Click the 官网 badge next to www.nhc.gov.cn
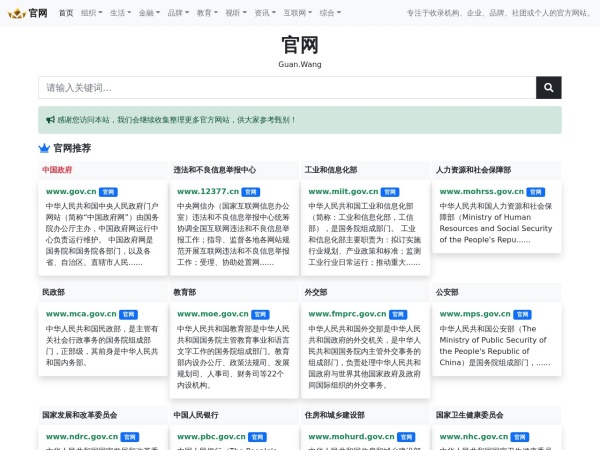This screenshot has width=600, height=450. click(520, 437)
